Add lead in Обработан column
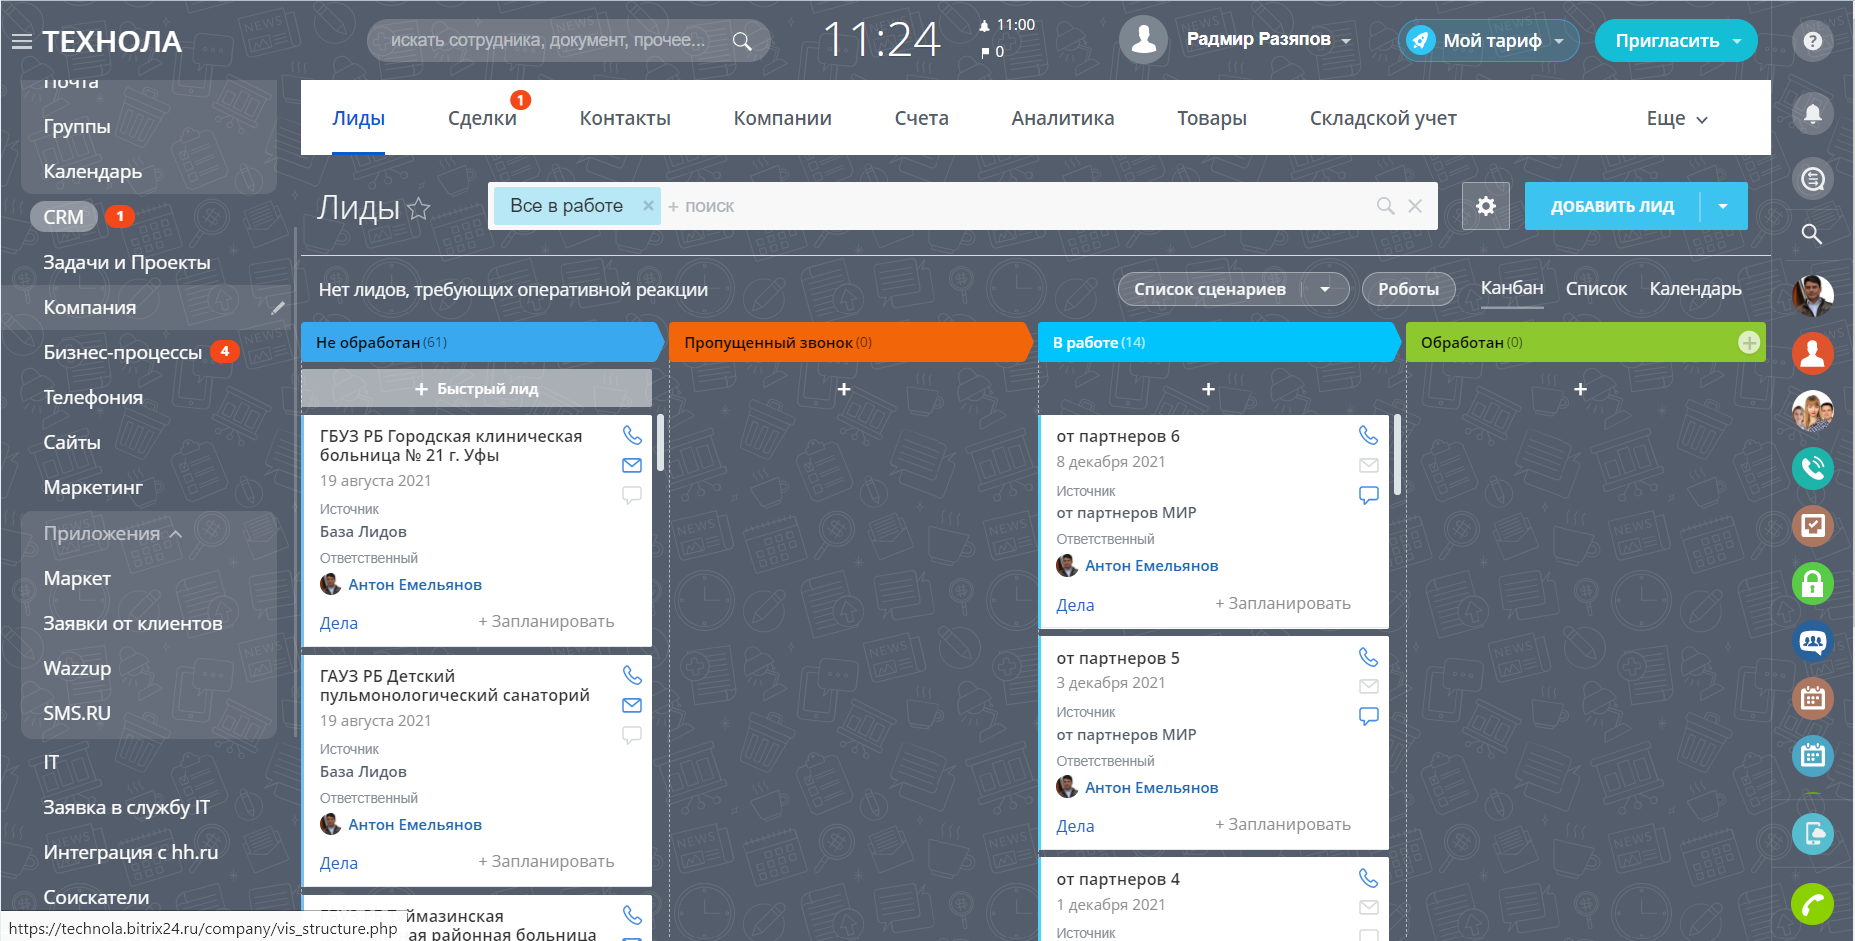Image resolution: width=1855 pixels, height=941 pixels. click(1580, 389)
